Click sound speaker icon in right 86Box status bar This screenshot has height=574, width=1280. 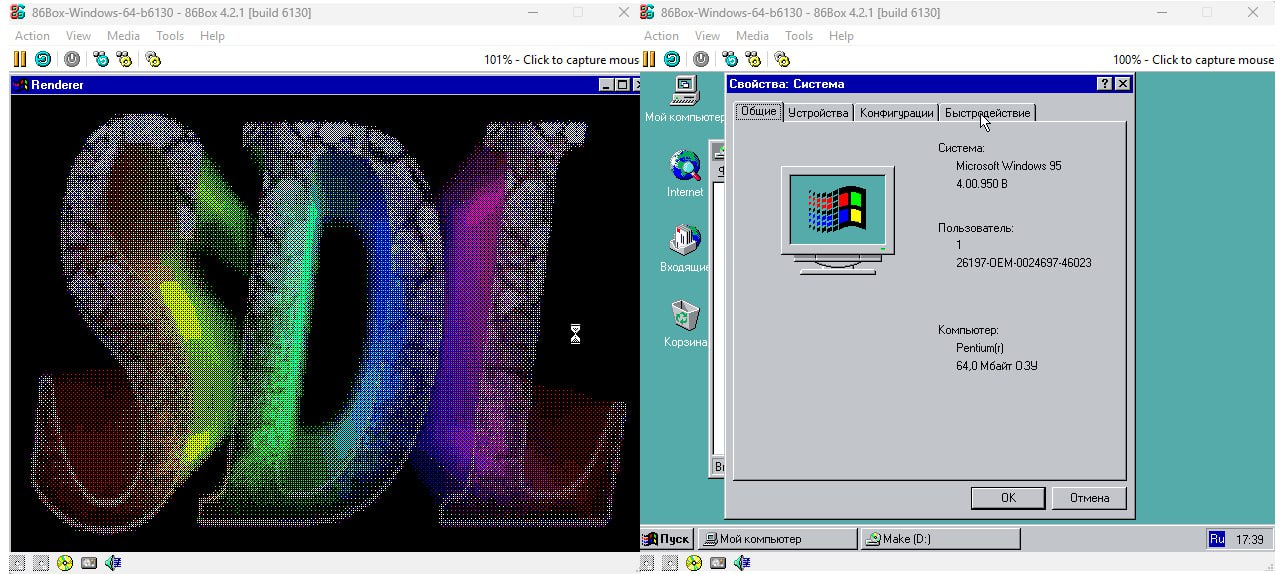coord(743,563)
